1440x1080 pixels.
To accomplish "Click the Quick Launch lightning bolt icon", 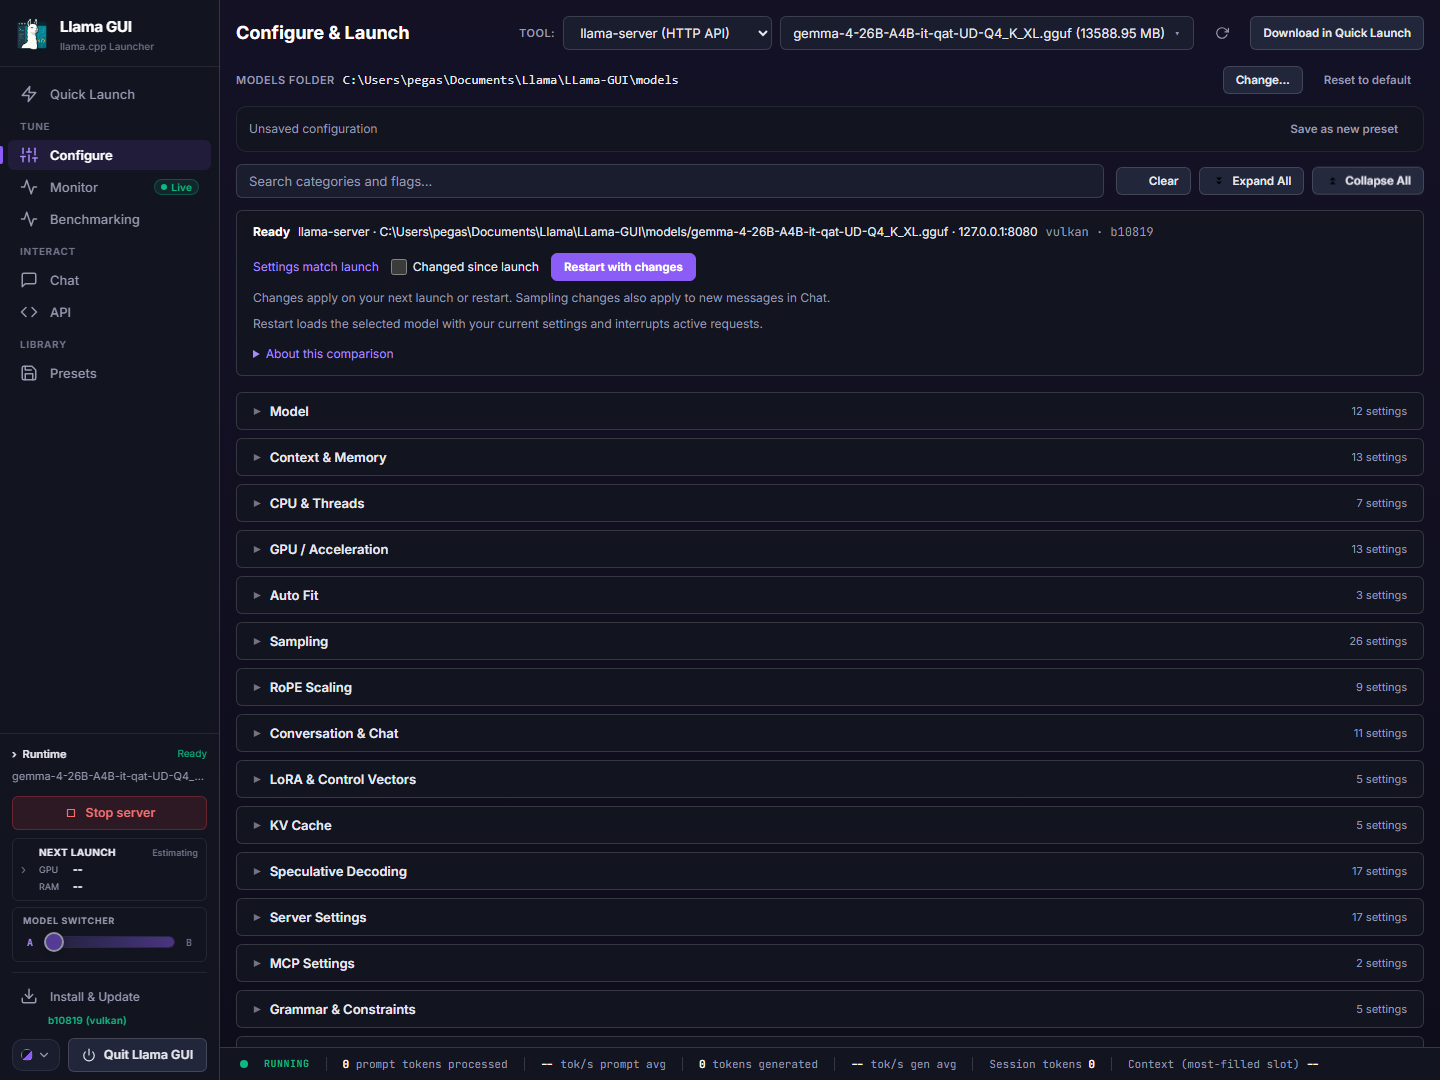I will click(x=29, y=94).
